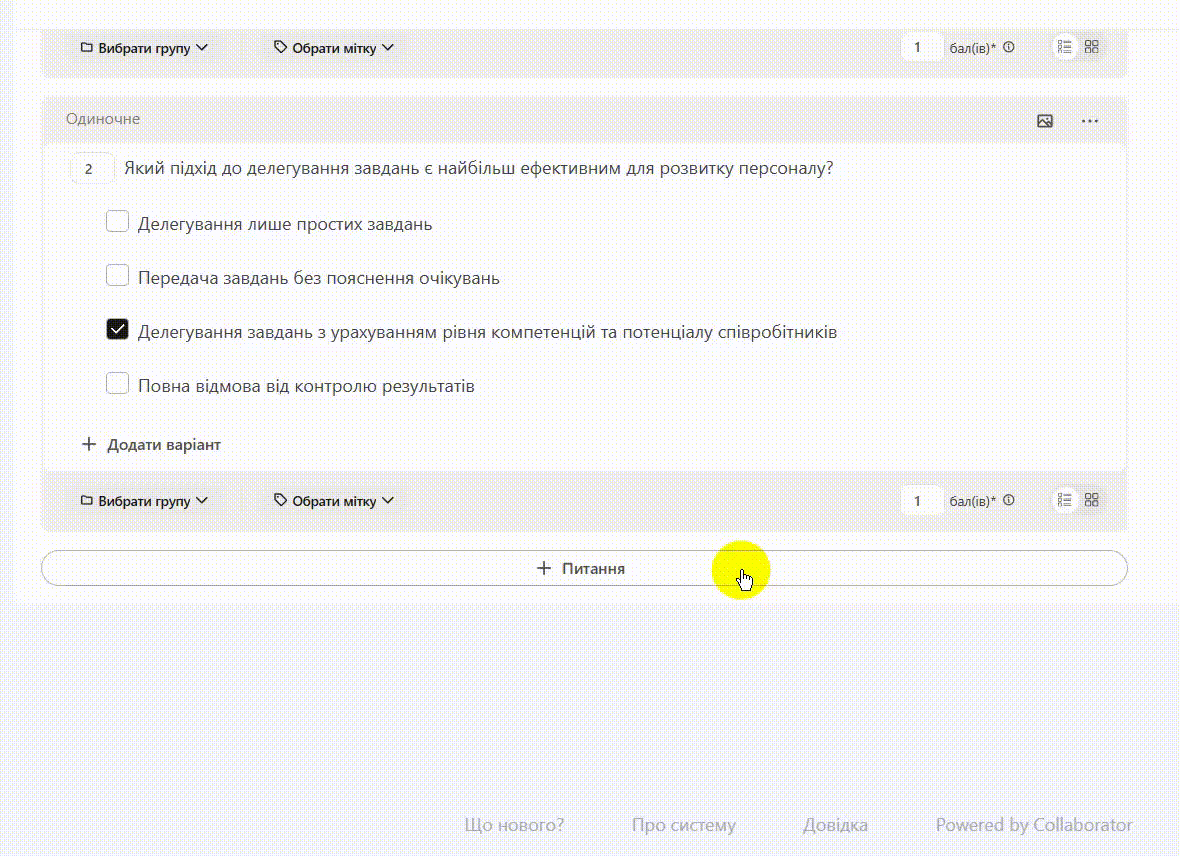
Task: Select grid view icon in the top question footer
Action: [x=1092, y=47]
